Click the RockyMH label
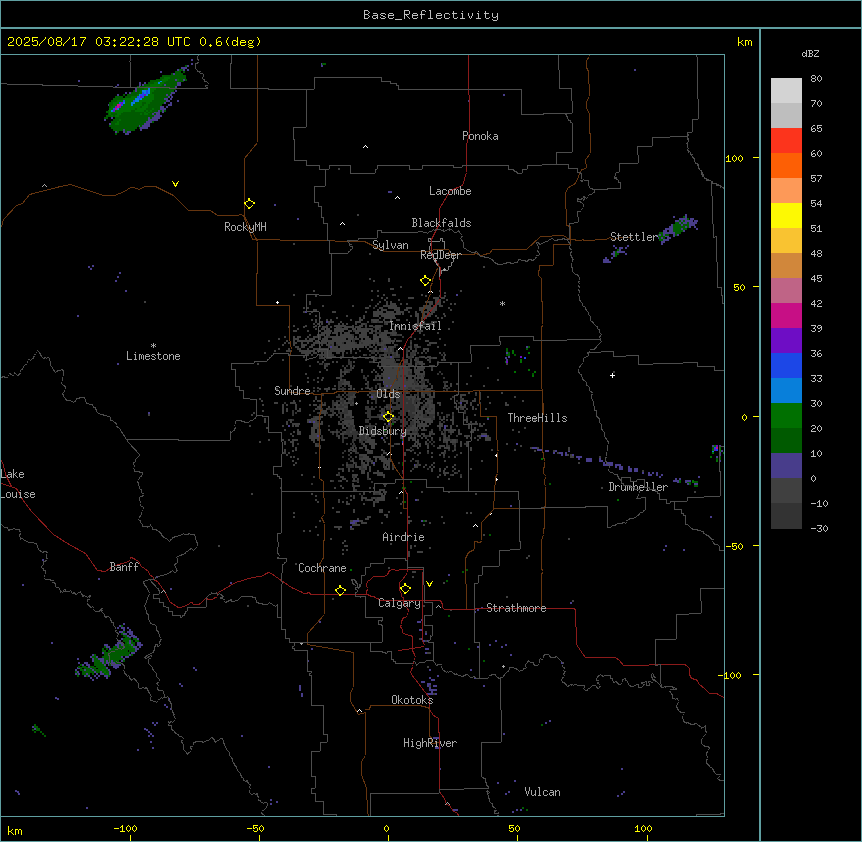The image size is (862, 842). pyautogui.click(x=245, y=227)
